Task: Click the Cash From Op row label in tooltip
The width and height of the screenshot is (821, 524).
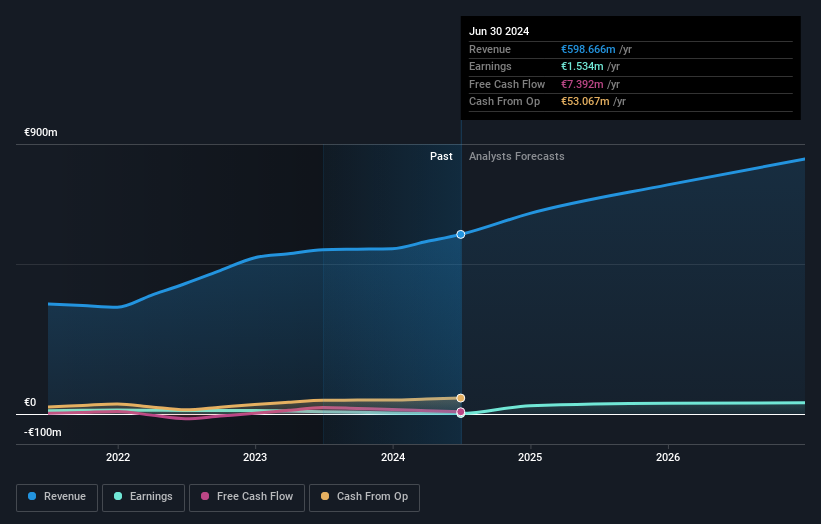Action: coord(504,102)
